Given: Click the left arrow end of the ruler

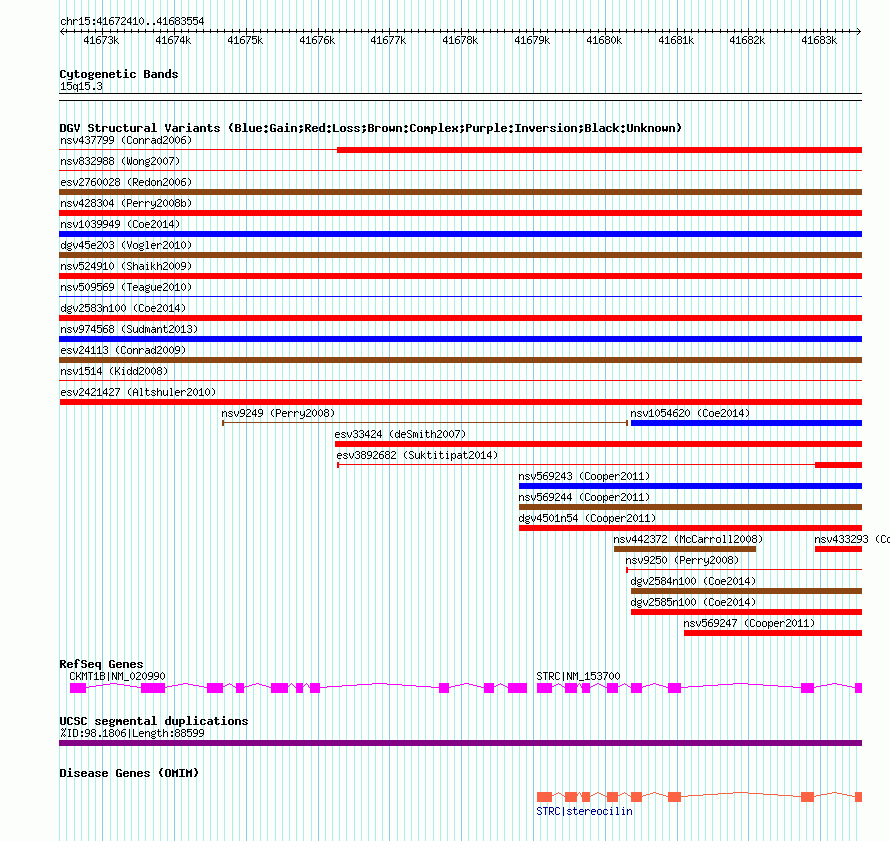Looking at the screenshot, I should pyautogui.click(x=62, y=32).
